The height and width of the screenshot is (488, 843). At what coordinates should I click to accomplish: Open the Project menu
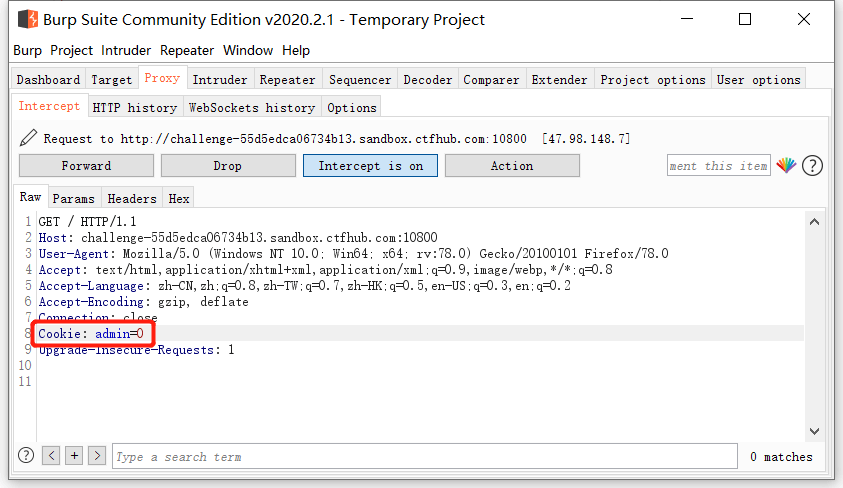[72, 51]
